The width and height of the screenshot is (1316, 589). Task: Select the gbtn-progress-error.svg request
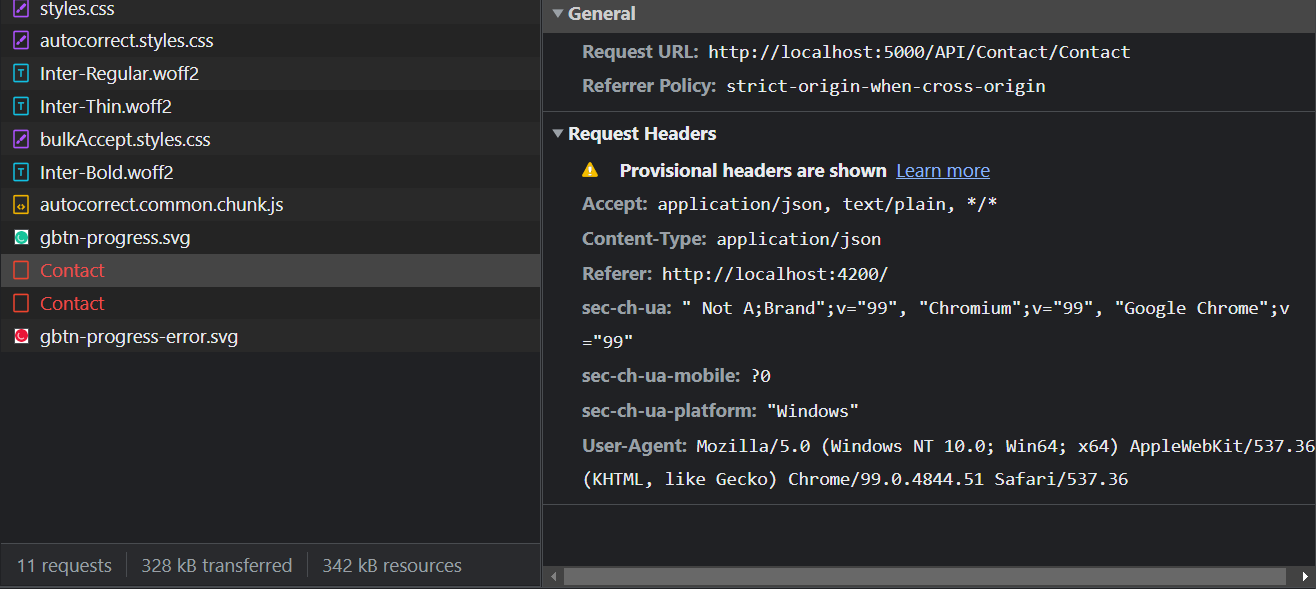click(270, 337)
